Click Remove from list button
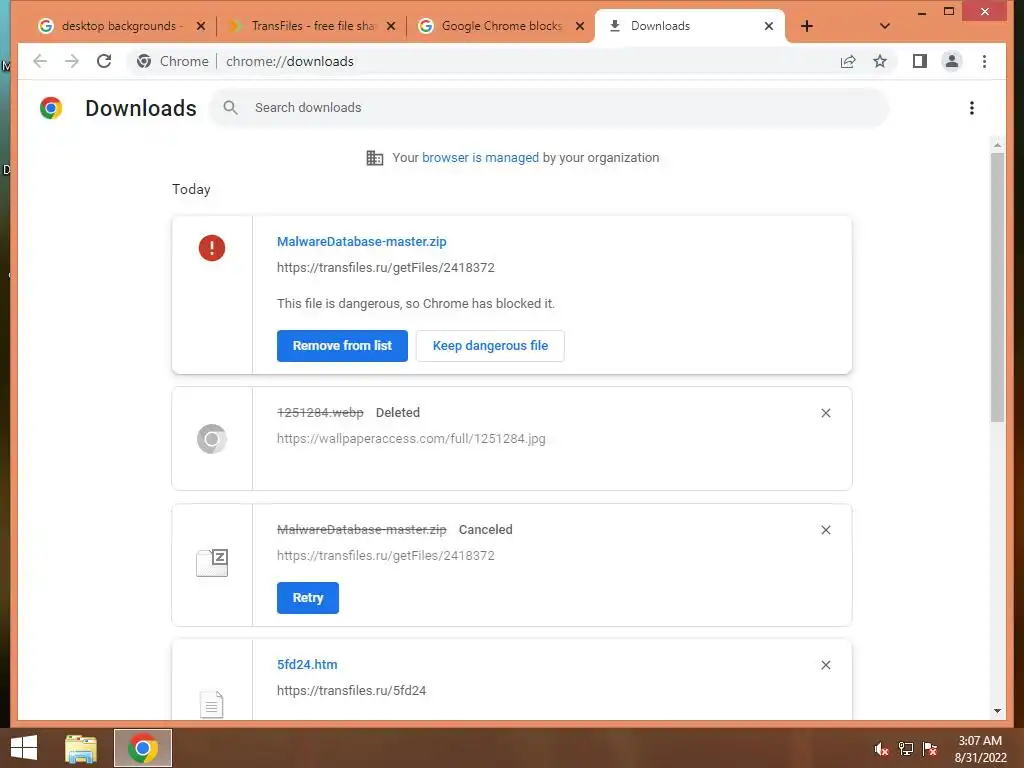Screen dimensions: 1024x768 (x=342, y=346)
